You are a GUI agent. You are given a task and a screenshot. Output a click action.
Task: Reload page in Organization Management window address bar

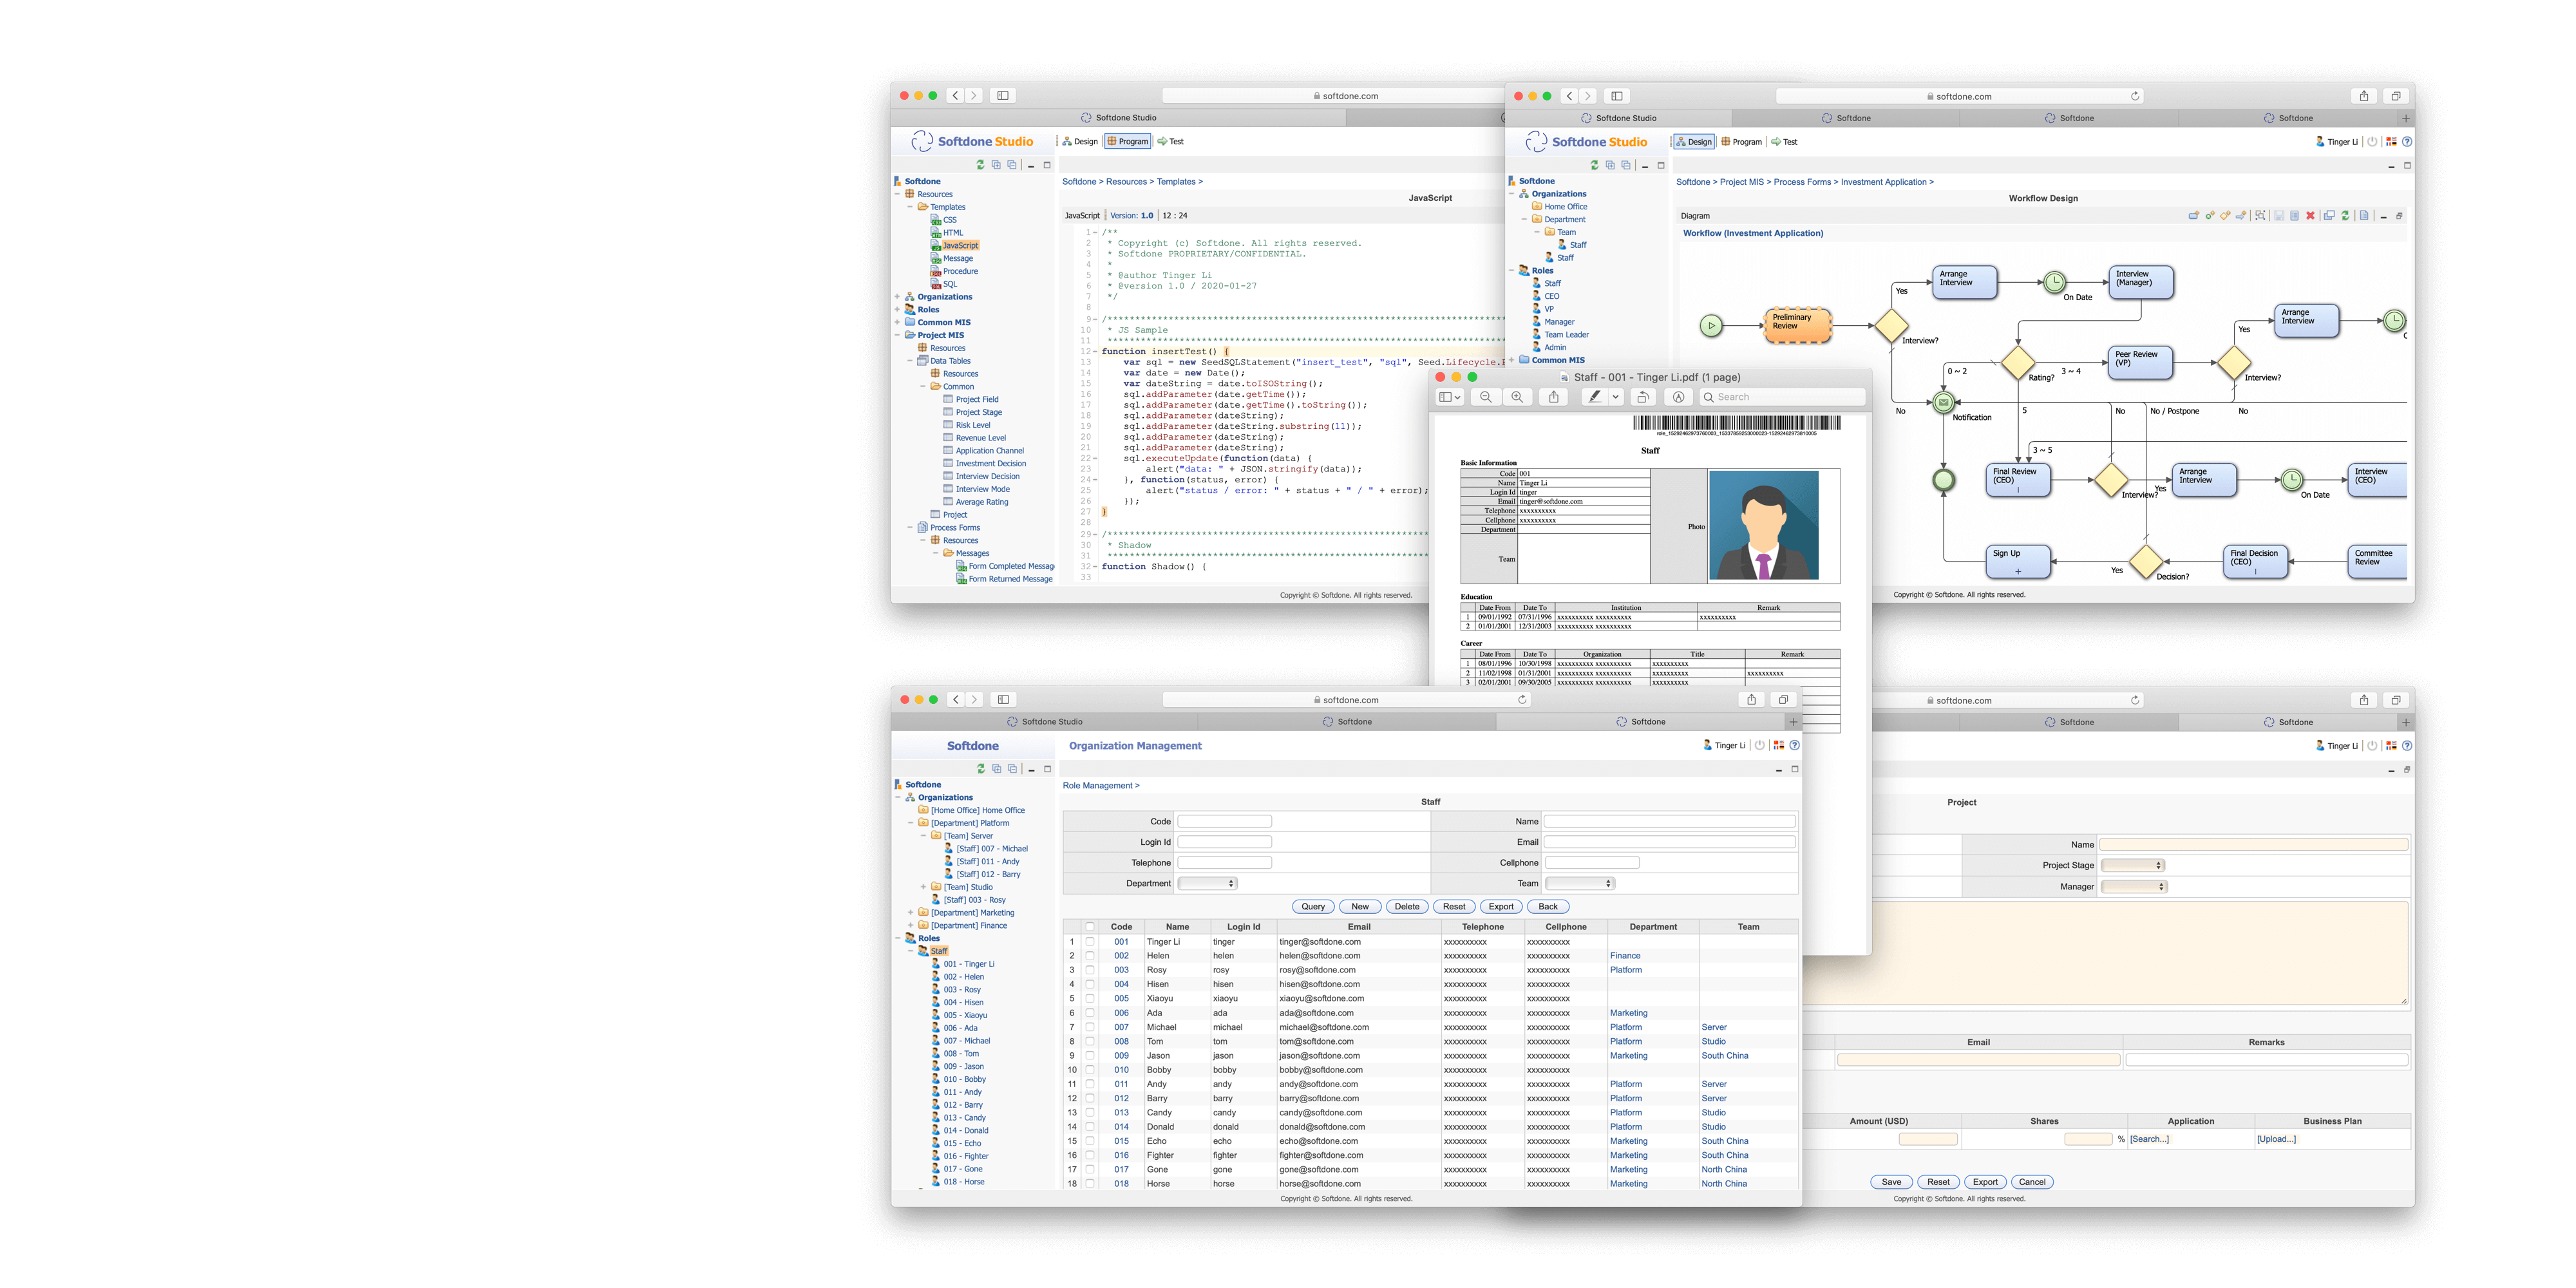[x=1522, y=700]
